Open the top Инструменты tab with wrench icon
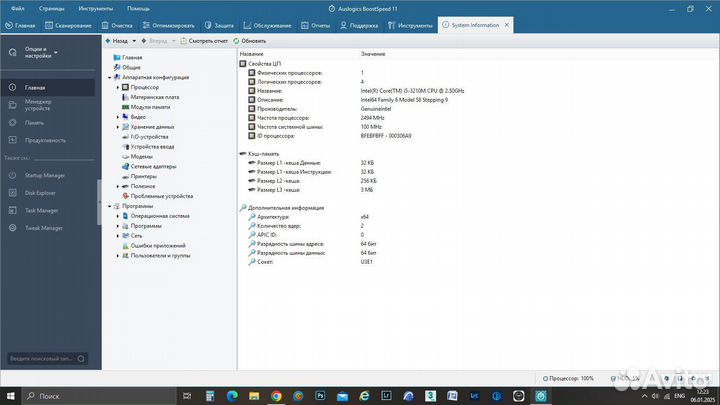The height and width of the screenshot is (405, 720). (x=410, y=25)
